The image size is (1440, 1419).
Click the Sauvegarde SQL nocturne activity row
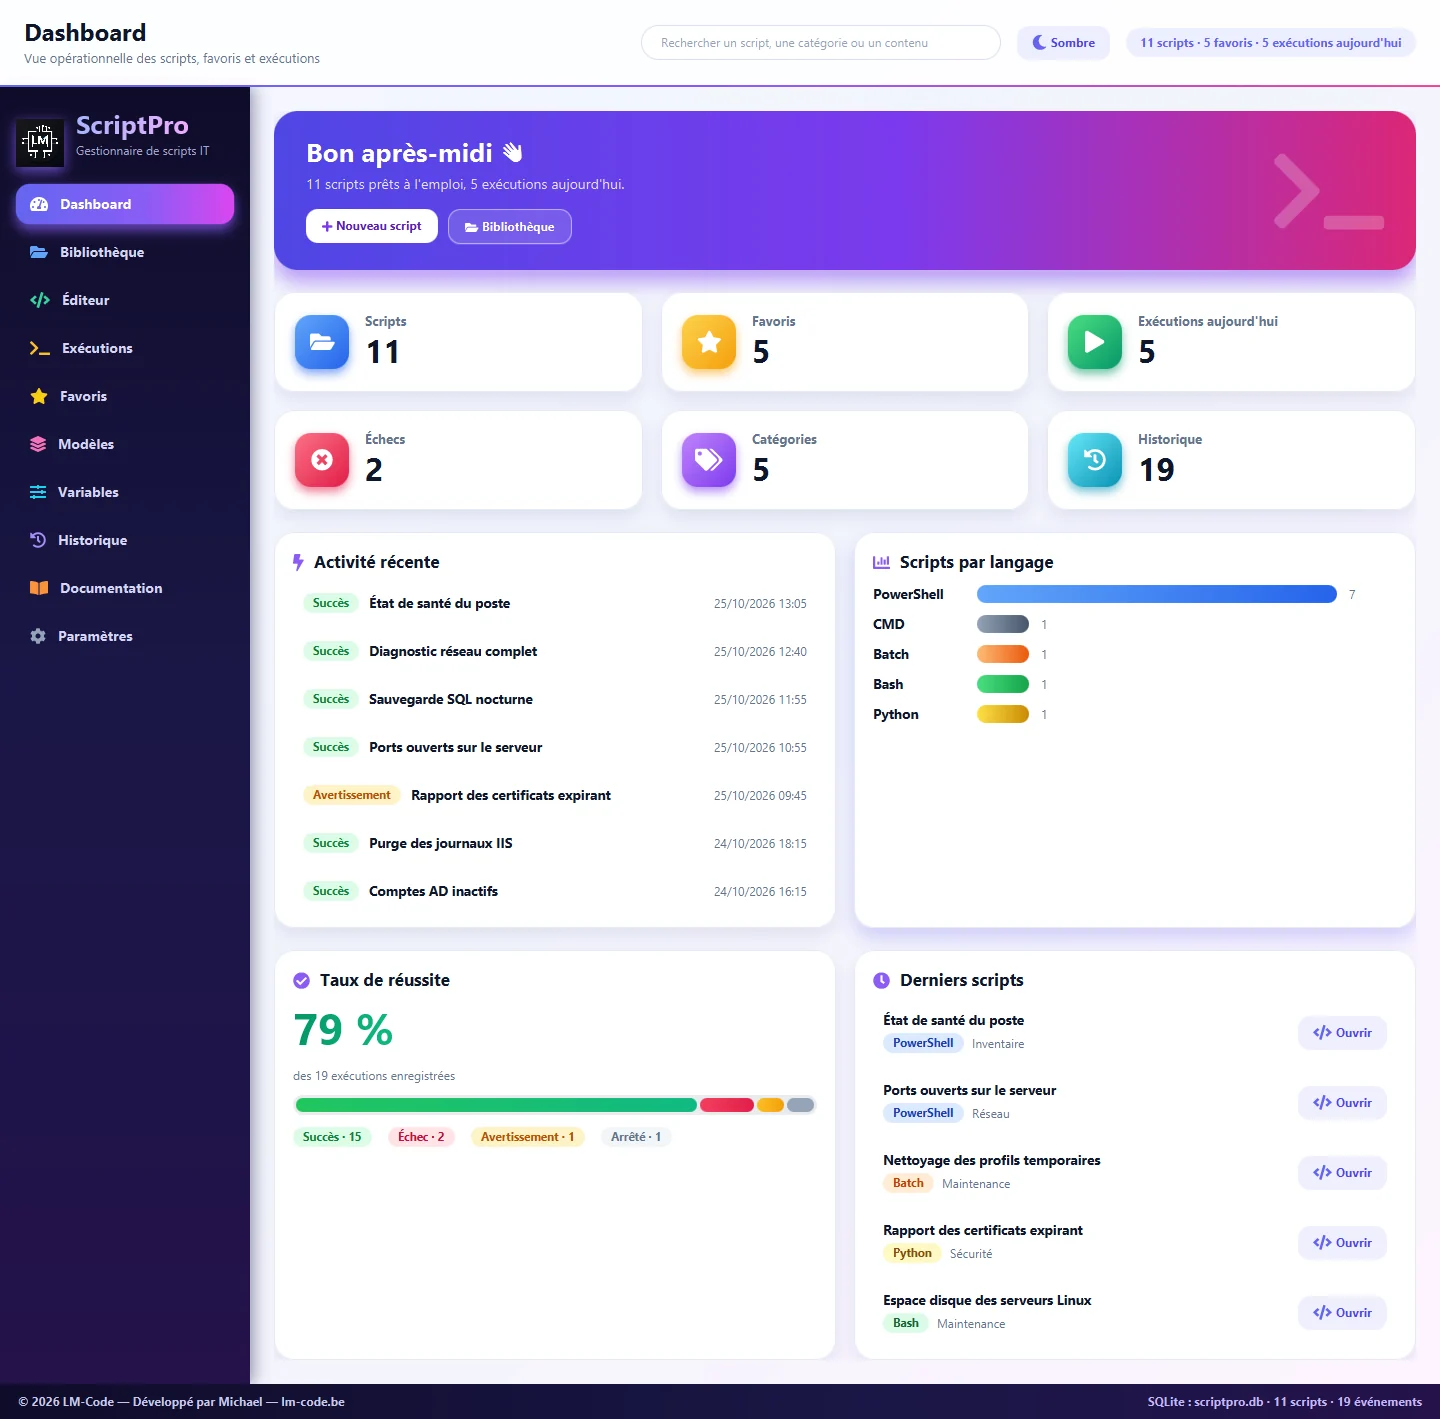[555, 699]
